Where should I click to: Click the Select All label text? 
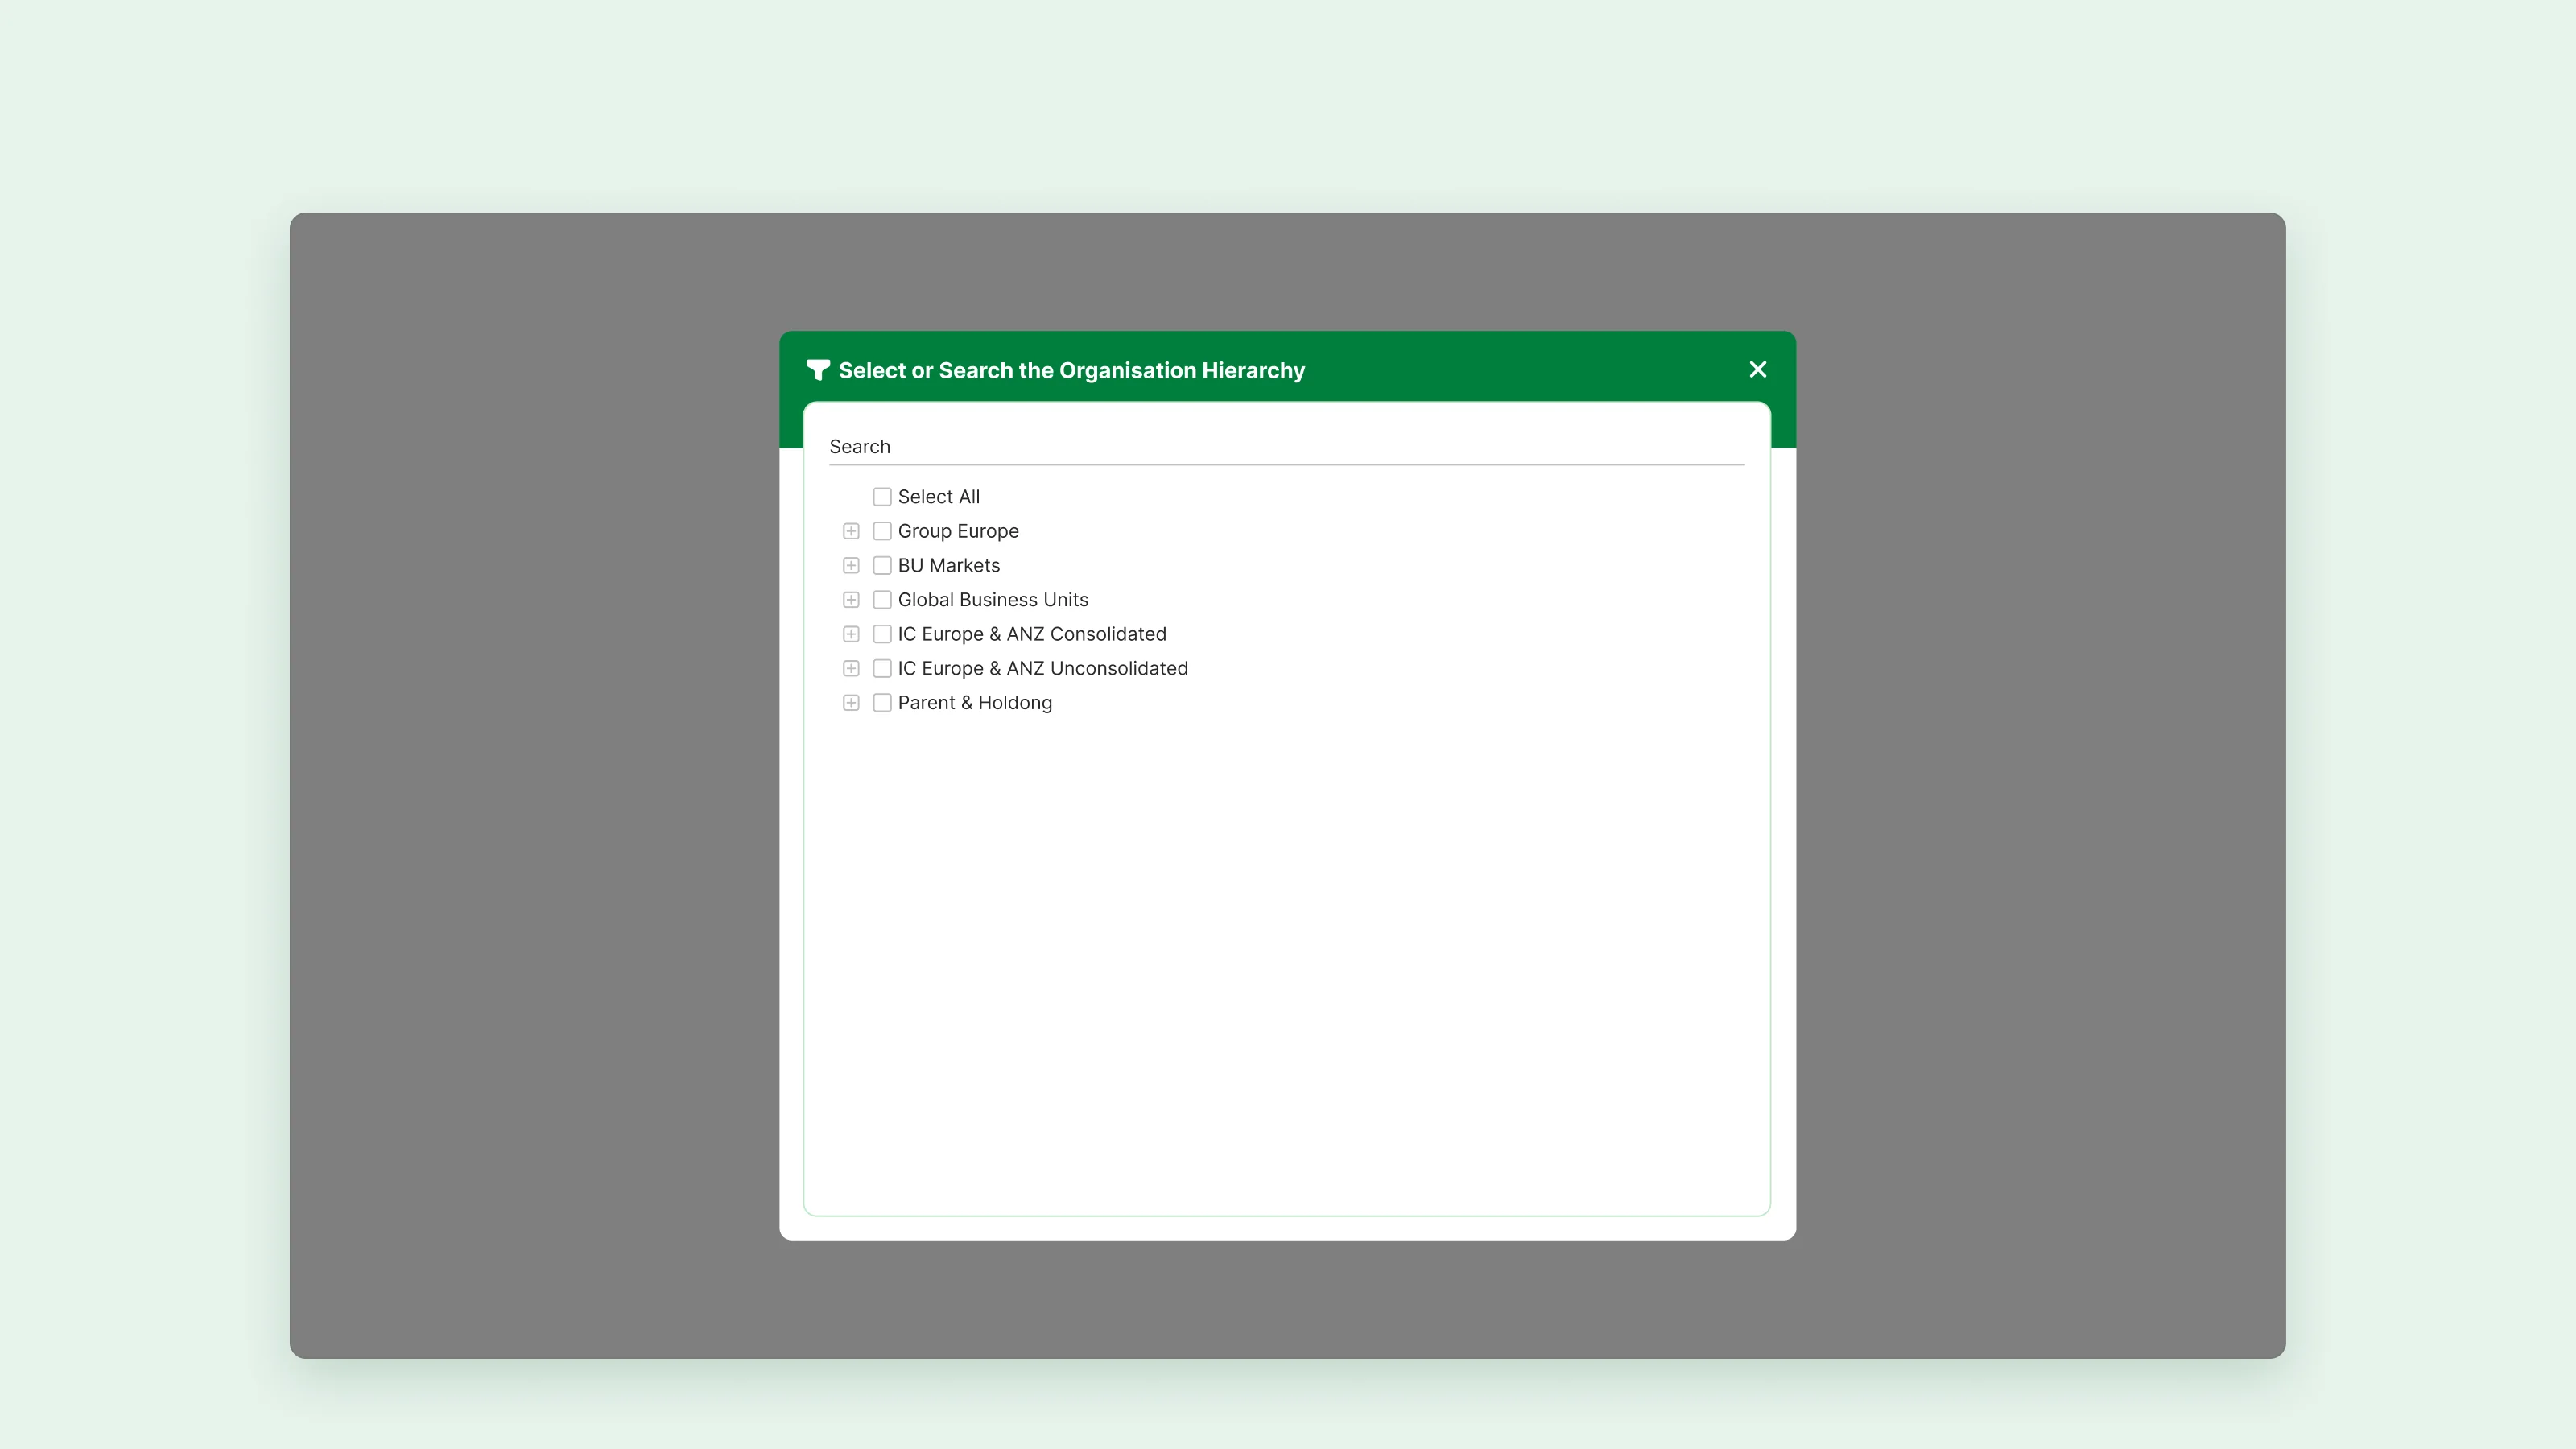938,497
